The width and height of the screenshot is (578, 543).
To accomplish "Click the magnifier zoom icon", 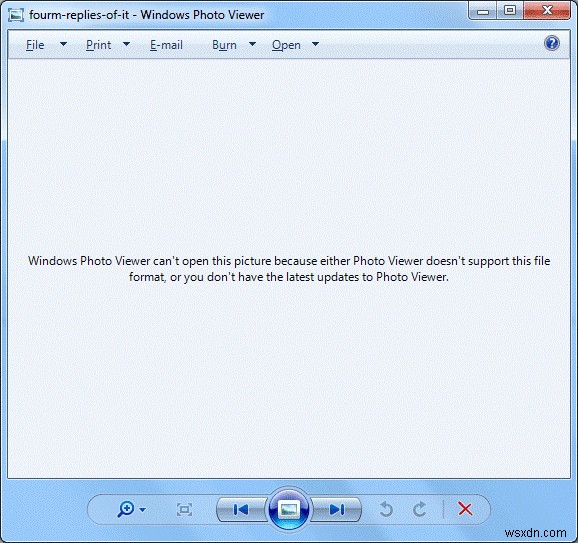I will [126, 509].
